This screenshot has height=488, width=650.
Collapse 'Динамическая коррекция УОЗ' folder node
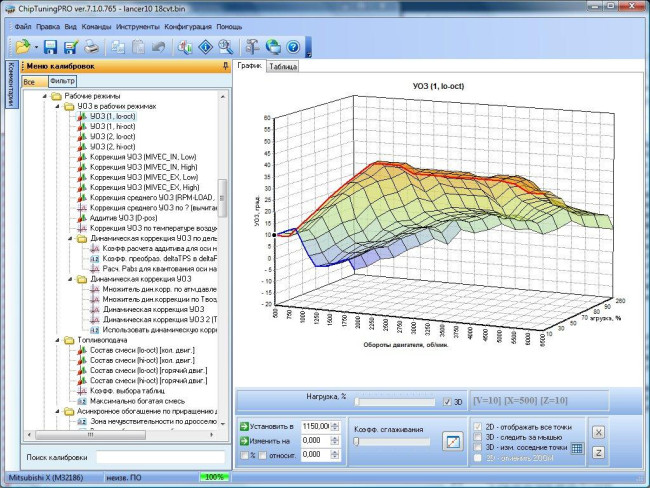click(x=70, y=279)
